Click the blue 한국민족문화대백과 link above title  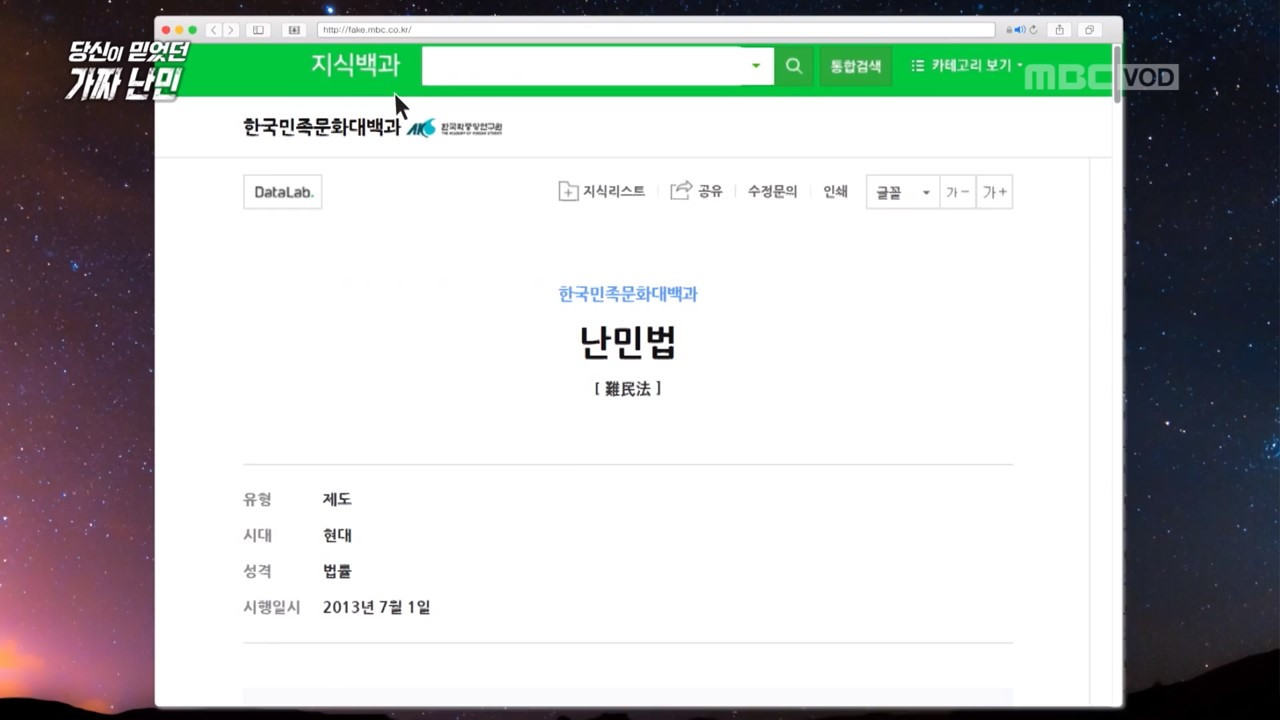[x=628, y=294]
